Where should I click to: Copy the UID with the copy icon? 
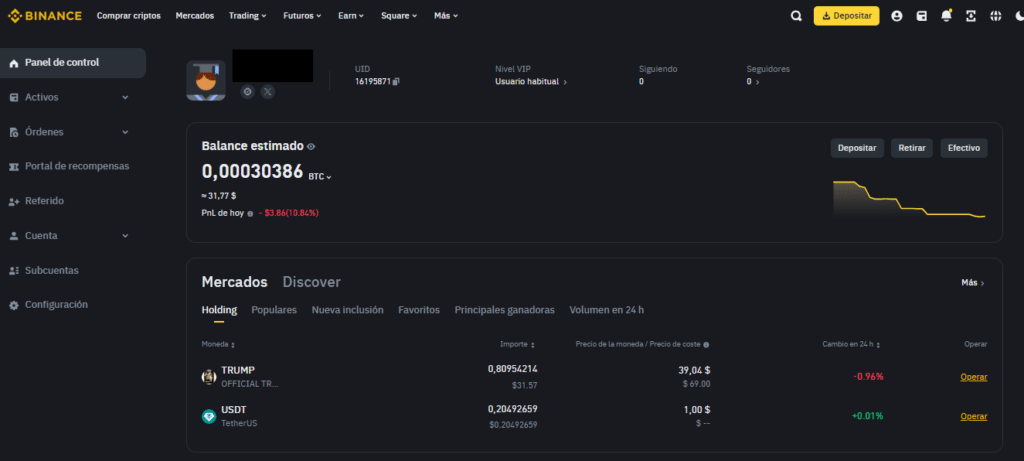tap(396, 82)
